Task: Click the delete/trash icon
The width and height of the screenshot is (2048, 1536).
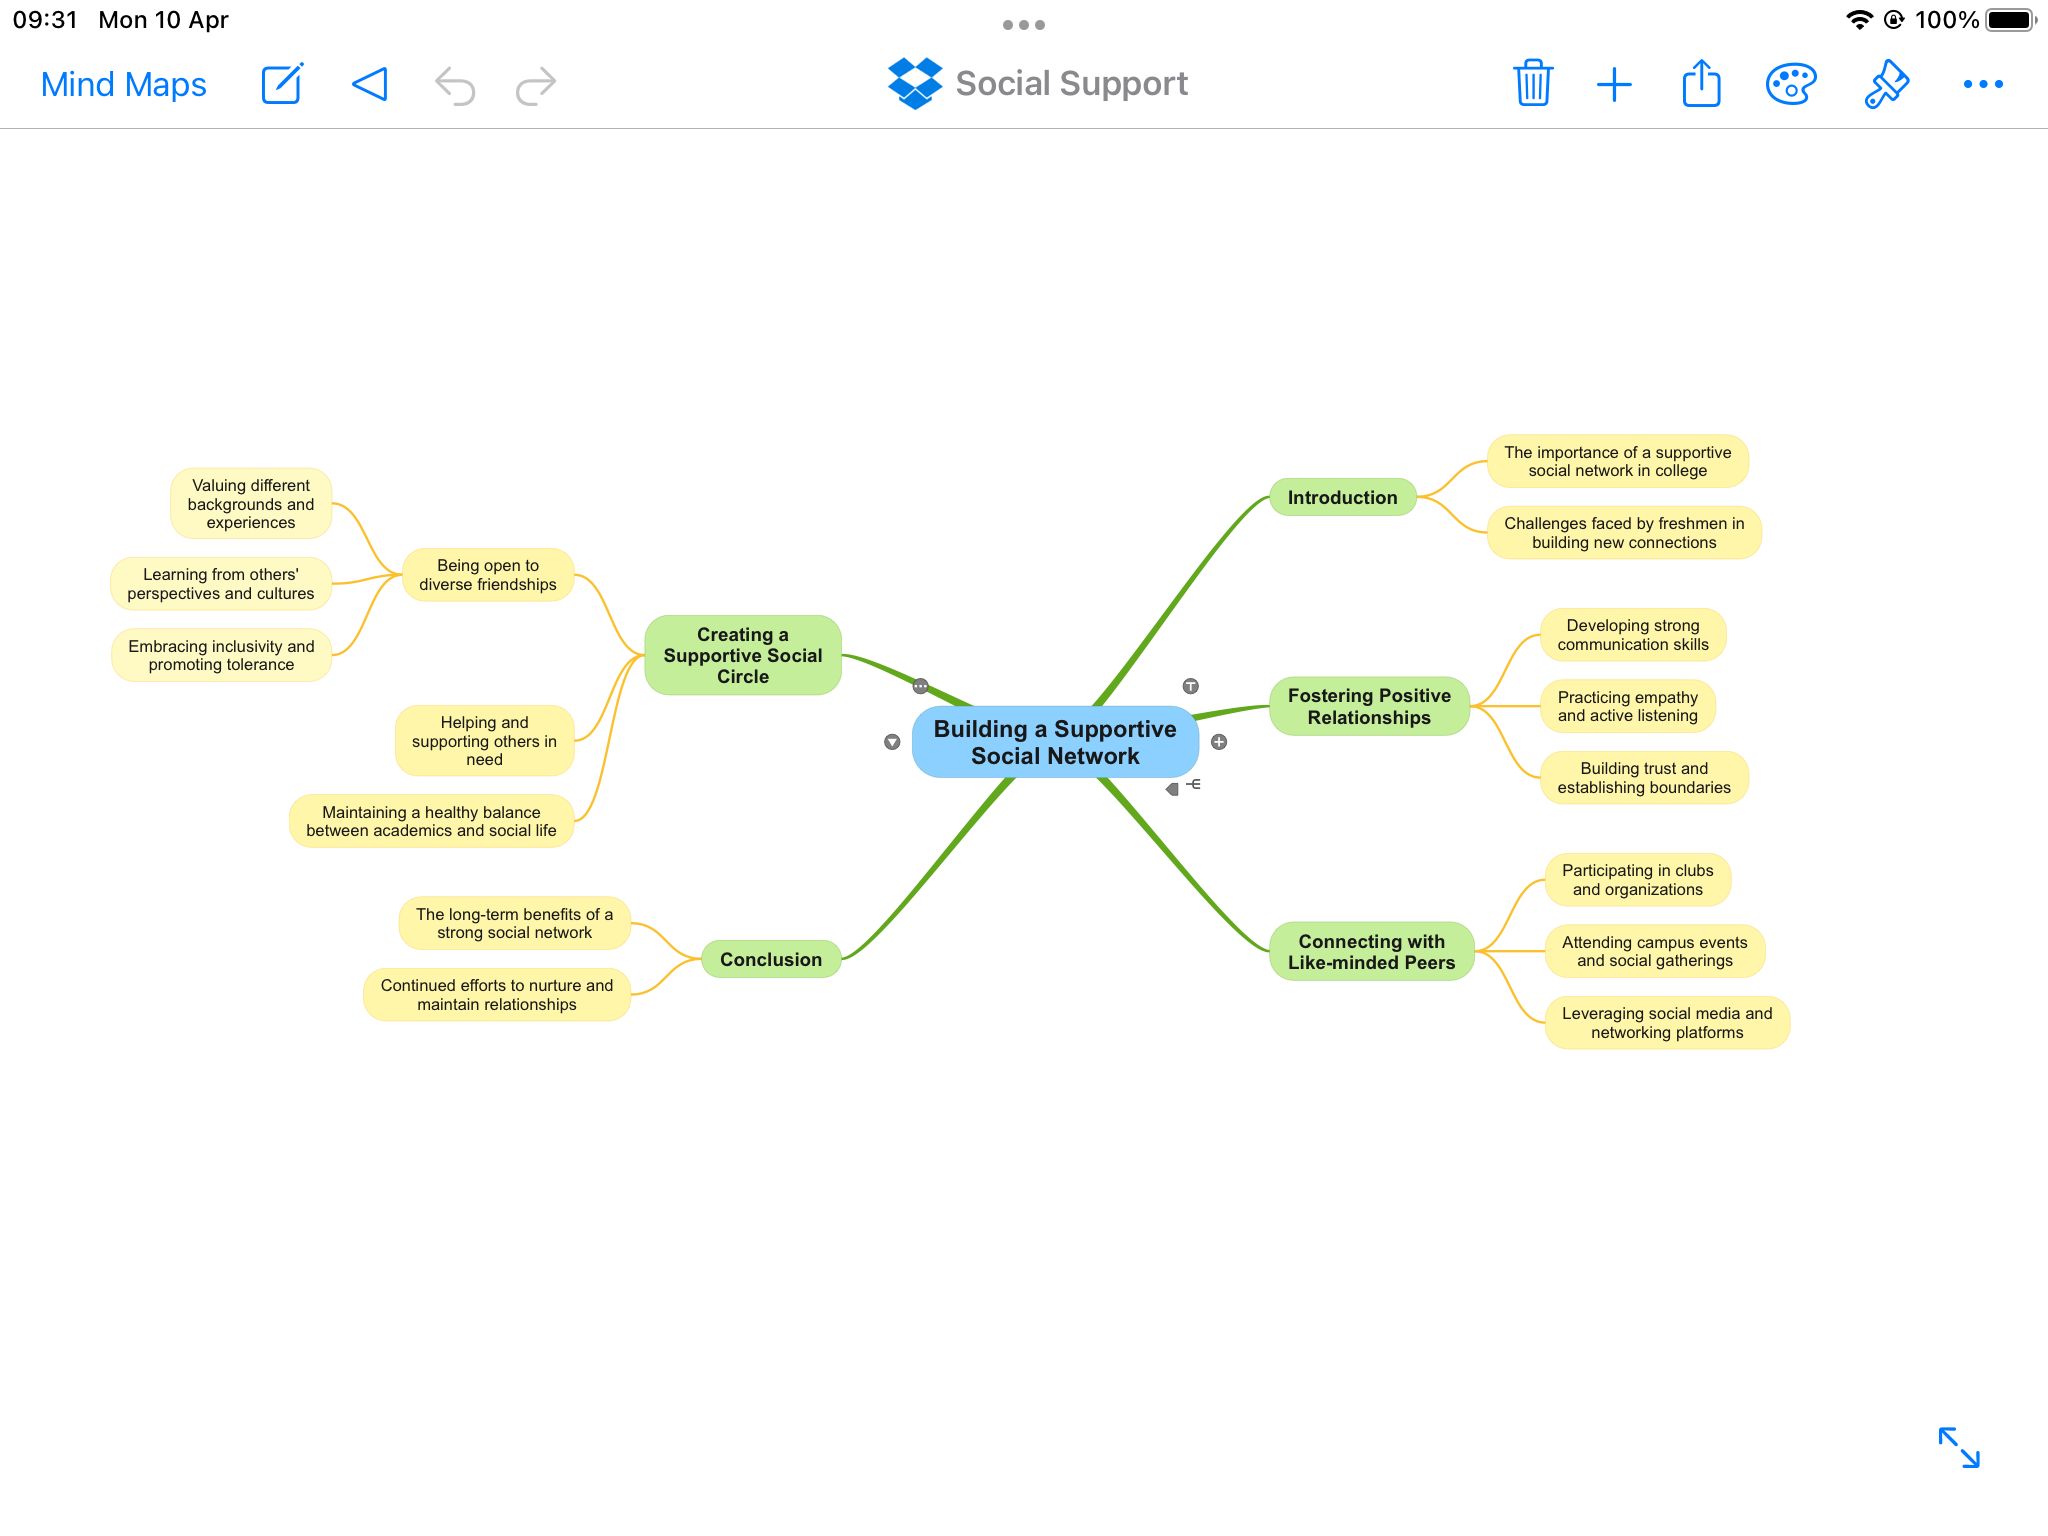Action: point(1534,82)
